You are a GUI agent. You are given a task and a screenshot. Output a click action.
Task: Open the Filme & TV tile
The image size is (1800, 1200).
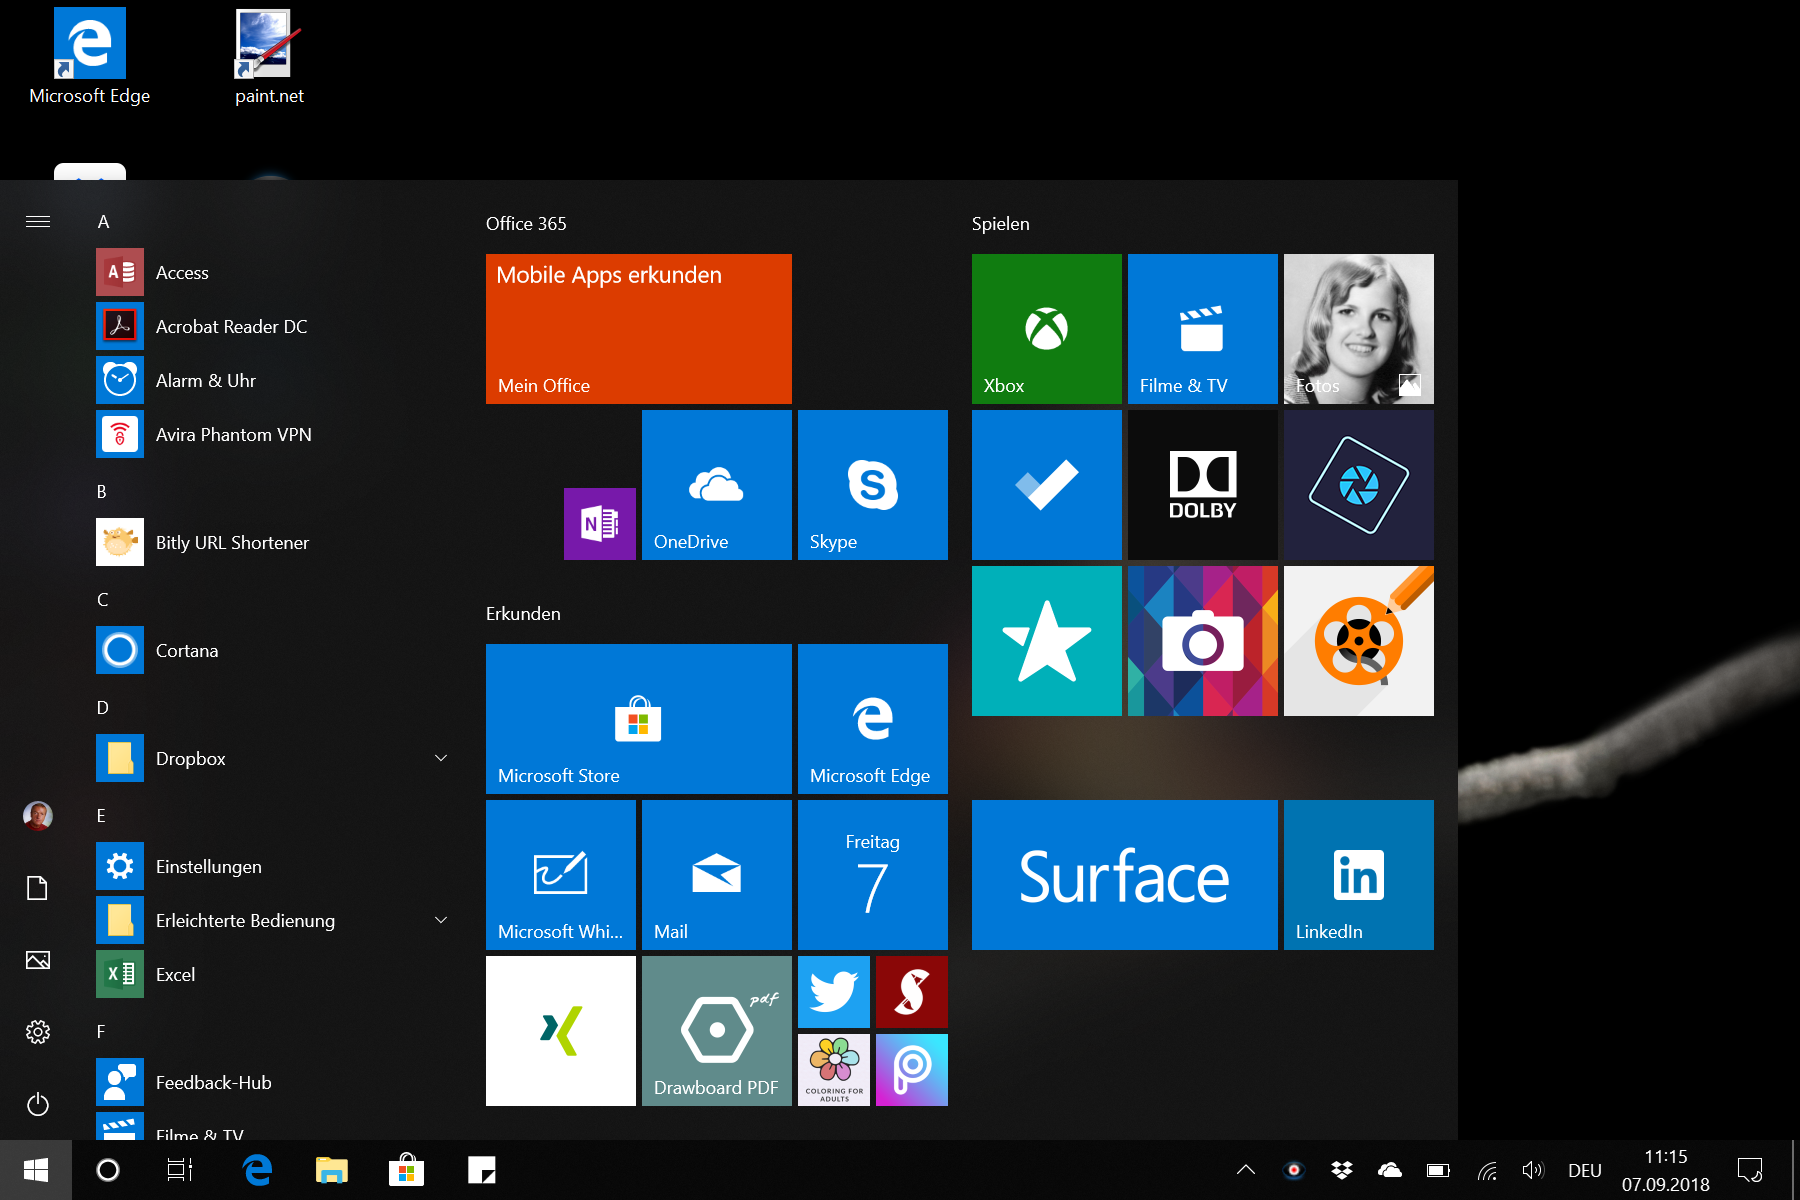[1203, 329]
